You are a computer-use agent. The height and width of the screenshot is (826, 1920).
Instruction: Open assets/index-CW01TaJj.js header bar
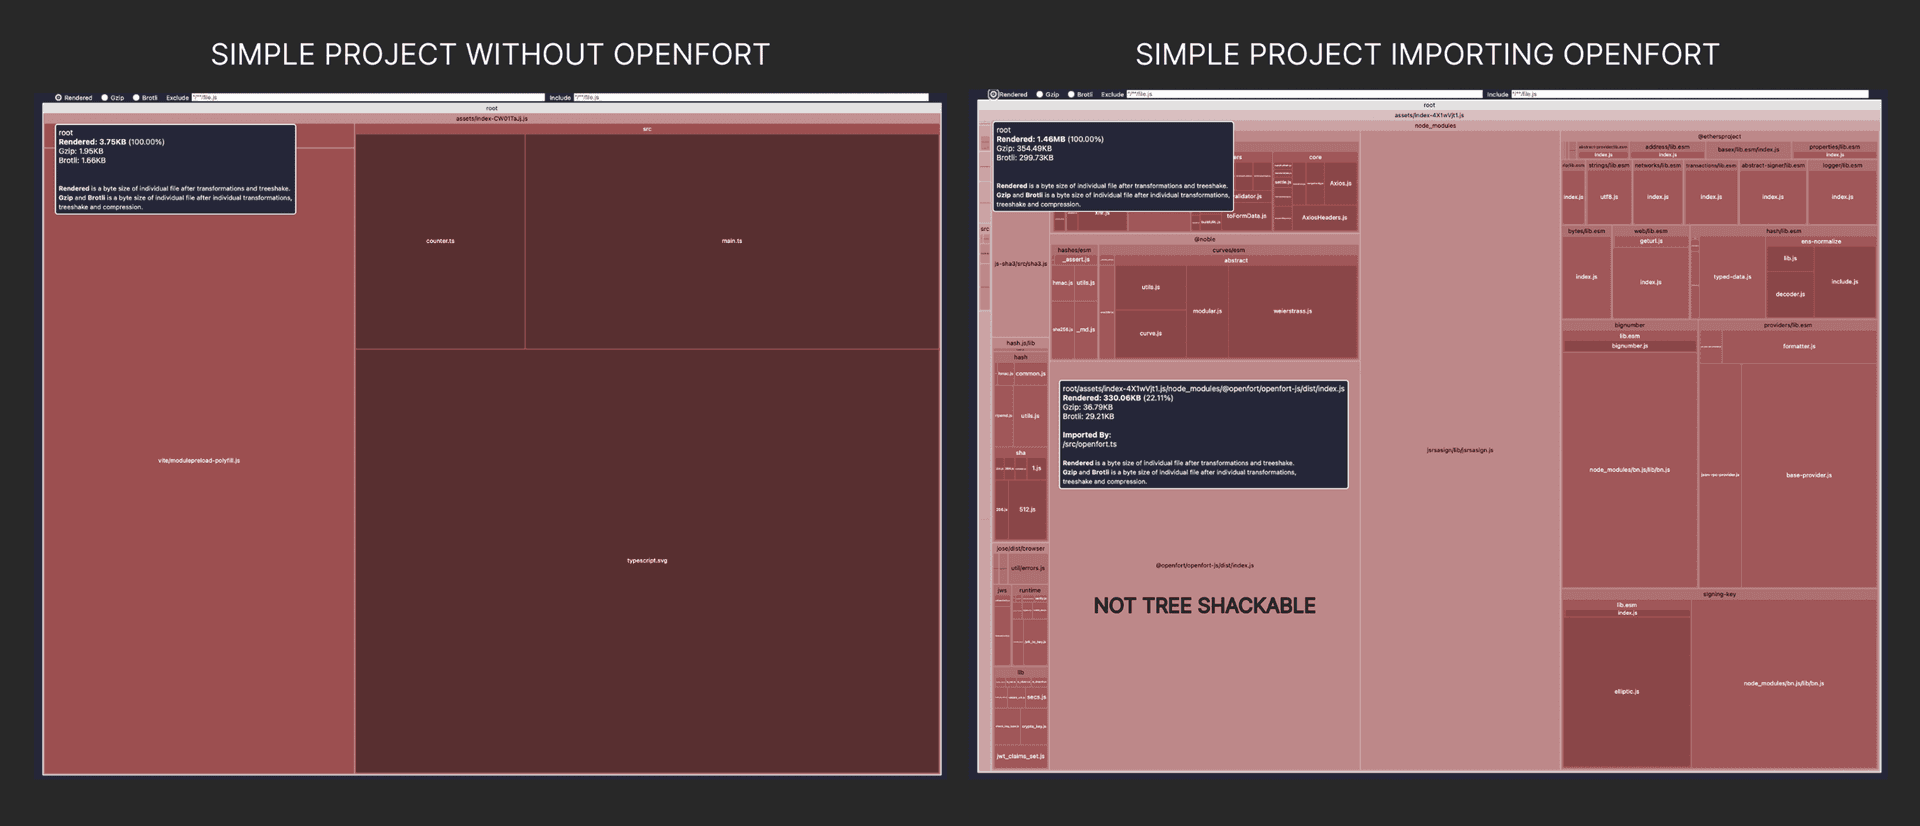(x=491, y=119)
